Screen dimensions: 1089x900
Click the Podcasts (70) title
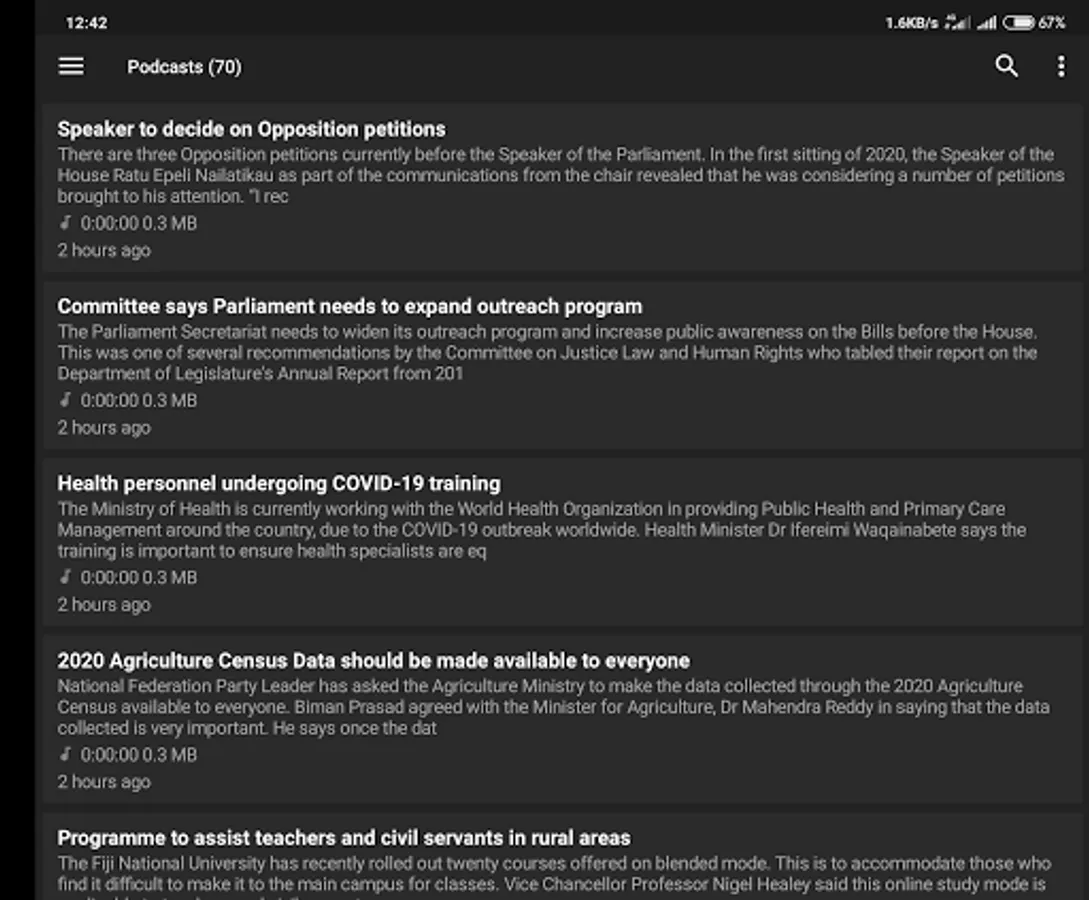tap(184, 67)
